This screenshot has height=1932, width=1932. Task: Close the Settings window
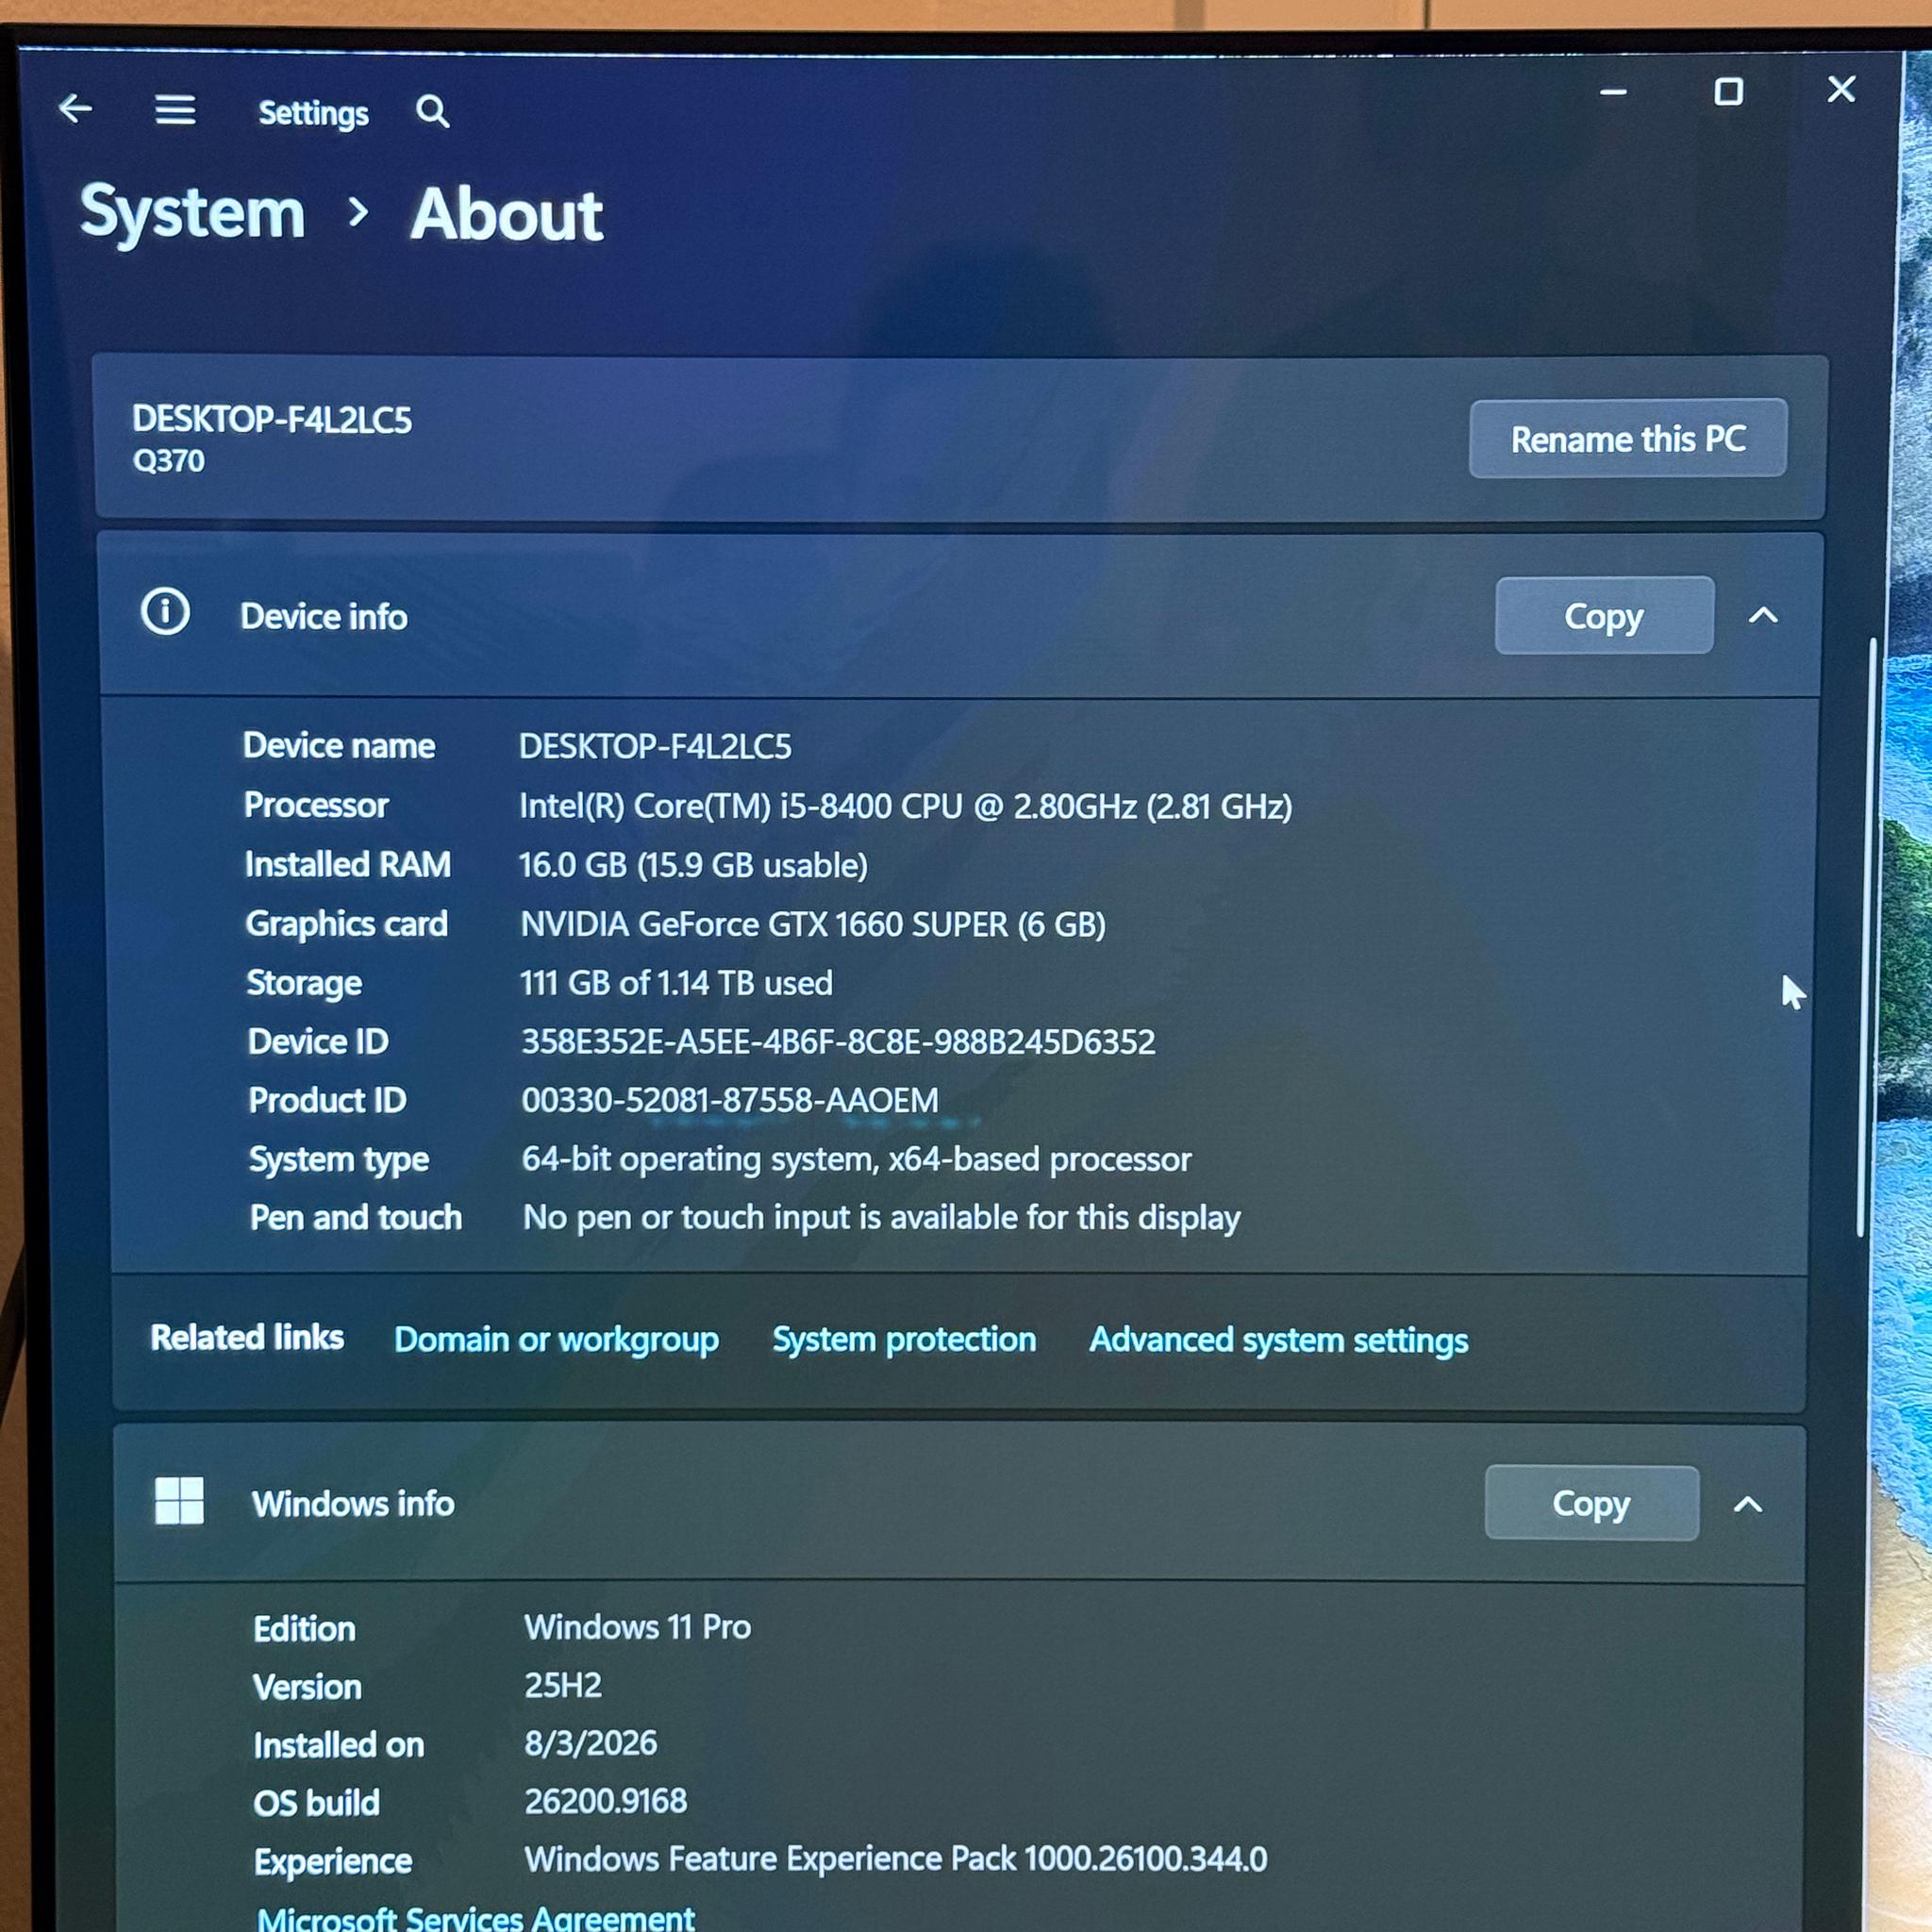(x=1841, y=90)
